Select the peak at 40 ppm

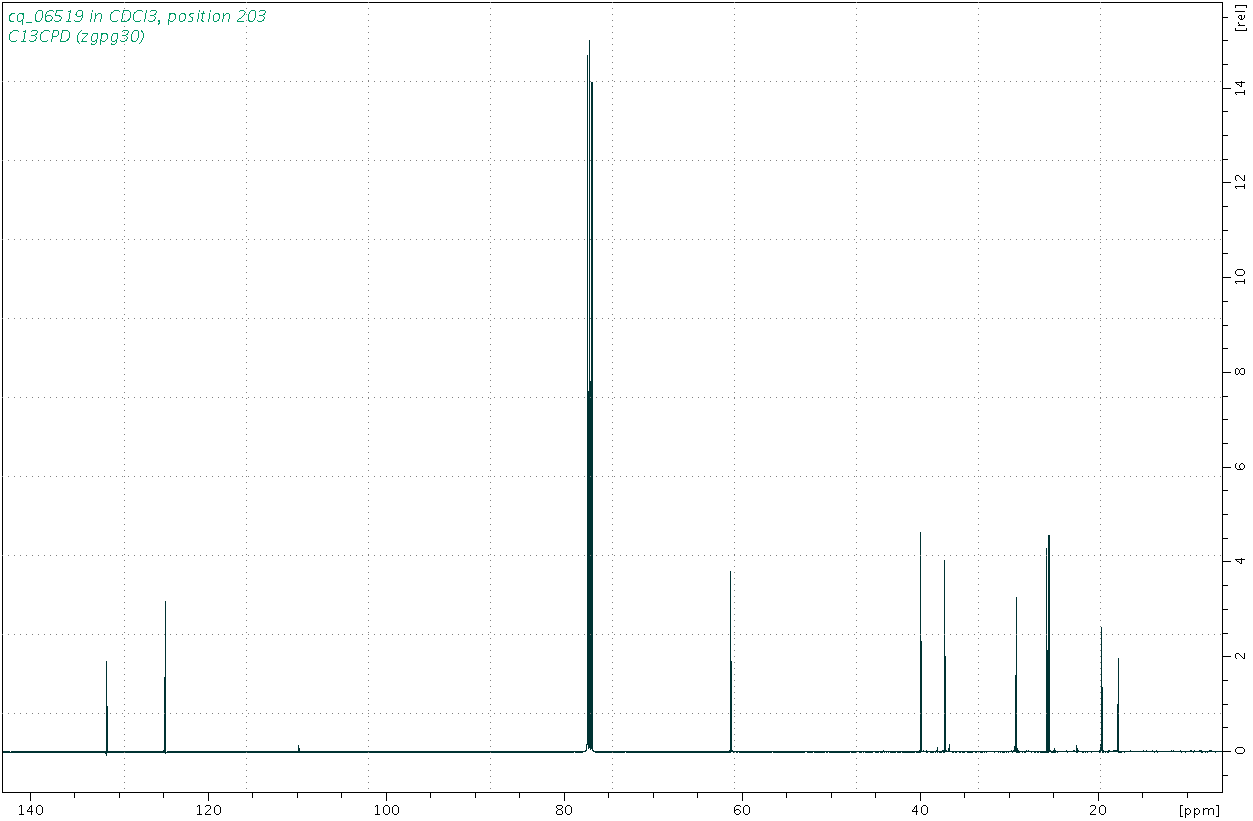920,641
